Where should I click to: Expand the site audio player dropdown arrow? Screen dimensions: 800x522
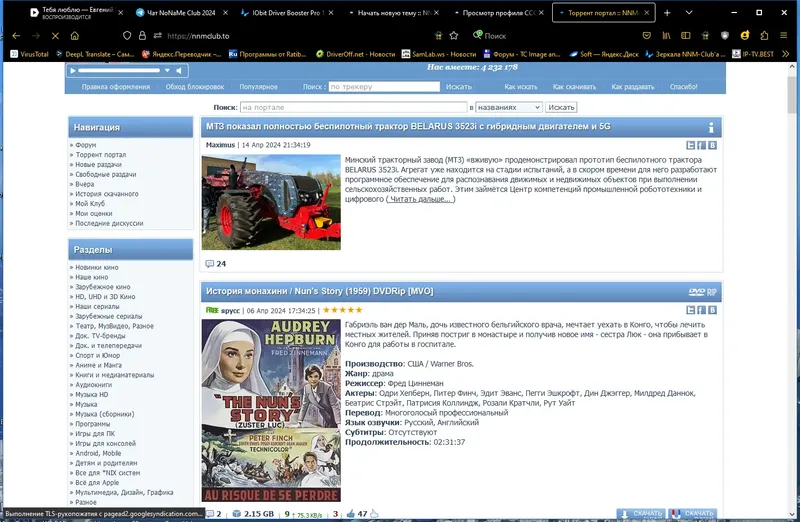pyautogui.click(x=167, y=70)
